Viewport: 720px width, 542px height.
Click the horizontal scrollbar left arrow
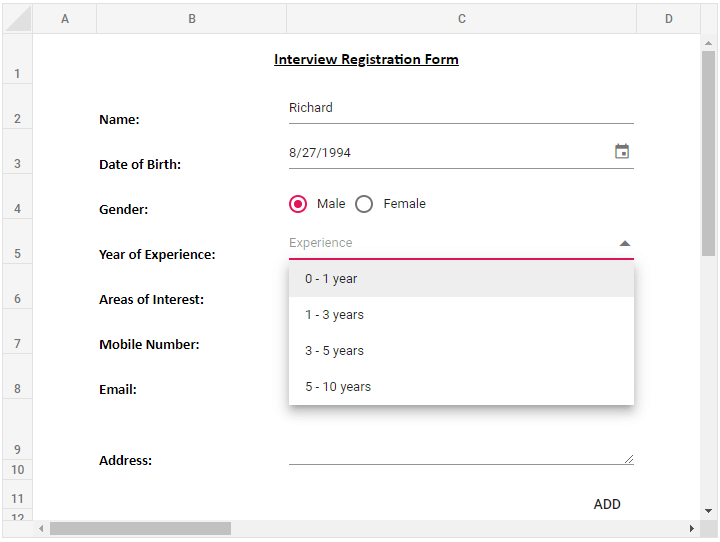tap(41, 528)
